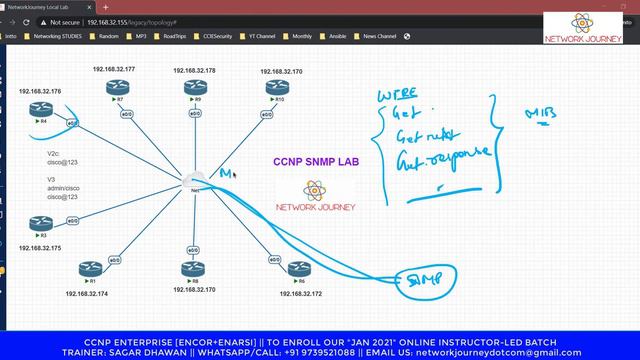Click the e0/0 interface label near R8
This screenshot has width=640, height=360.
[x=193, y=250]
